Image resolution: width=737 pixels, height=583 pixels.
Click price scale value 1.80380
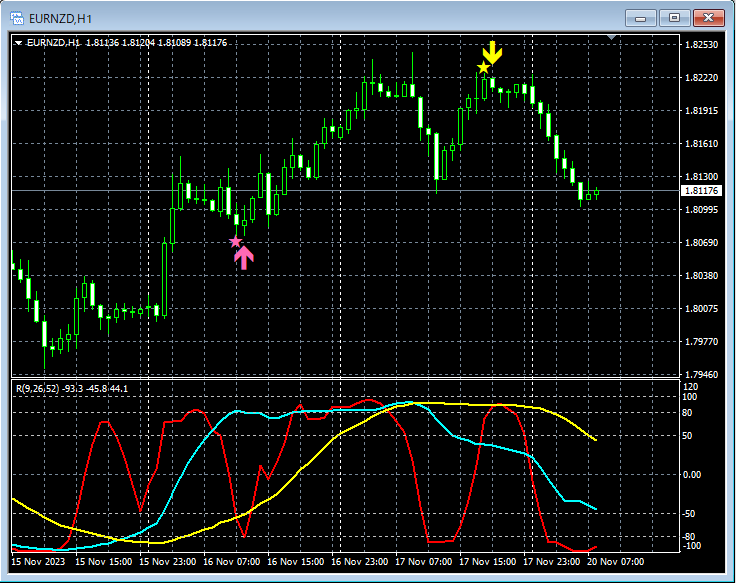coord(701,276)
